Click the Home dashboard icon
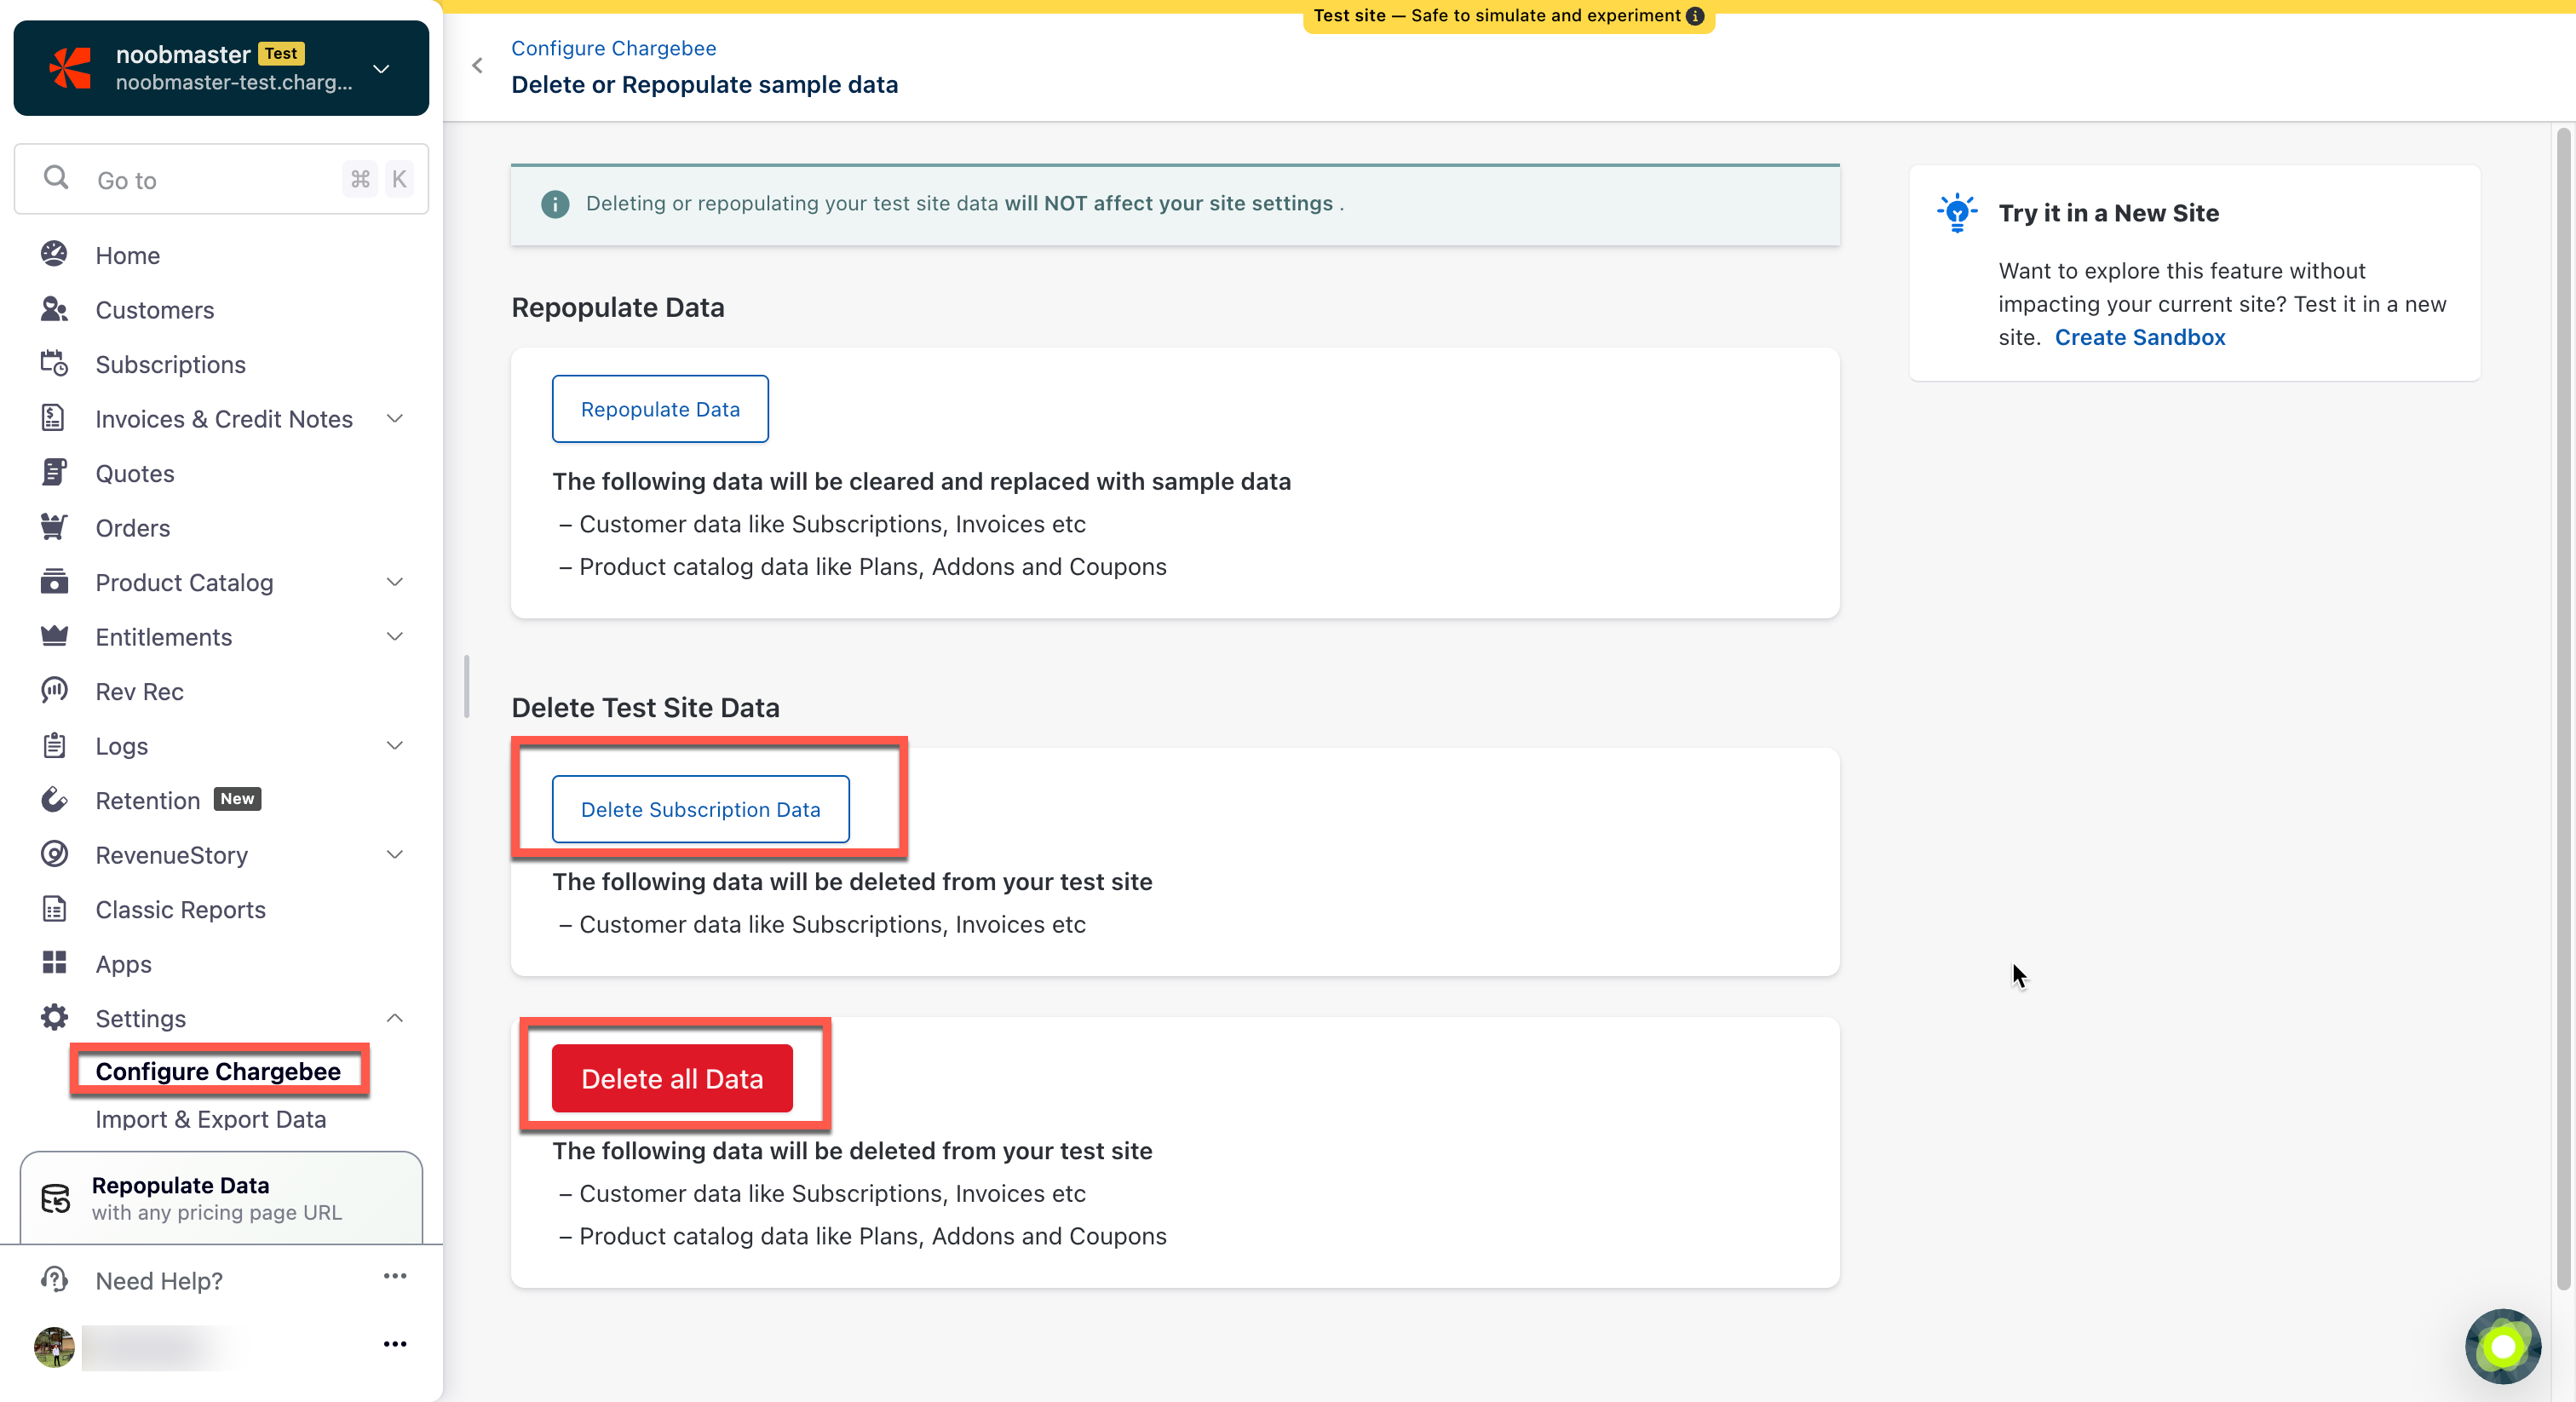The image size is (2576, 1402). tap(54, 254)
